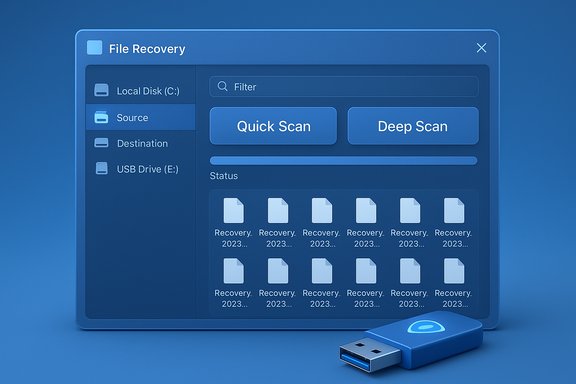The width and height of the screenshot is (576, 384).
Task: Click the scan progress bar
Action: pyautogui.click(x=343, y=161)
